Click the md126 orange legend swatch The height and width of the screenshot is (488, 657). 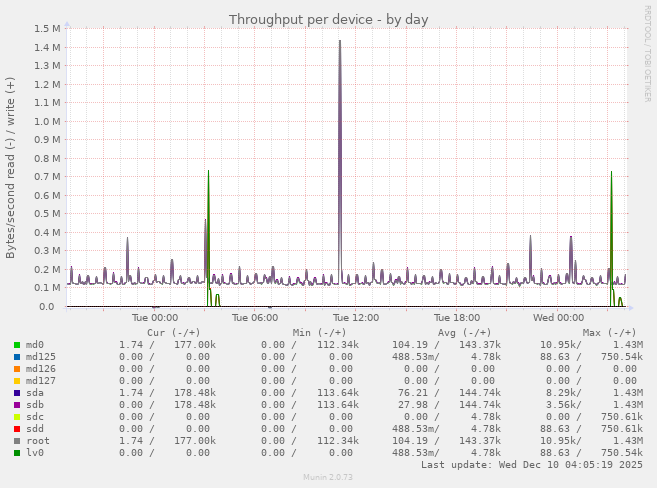point(17,369)
